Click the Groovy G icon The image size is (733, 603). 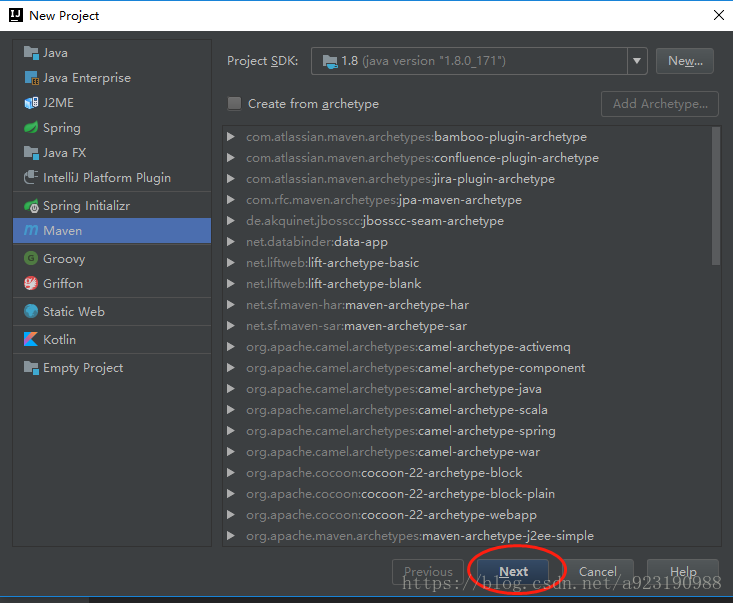point(31,258)
